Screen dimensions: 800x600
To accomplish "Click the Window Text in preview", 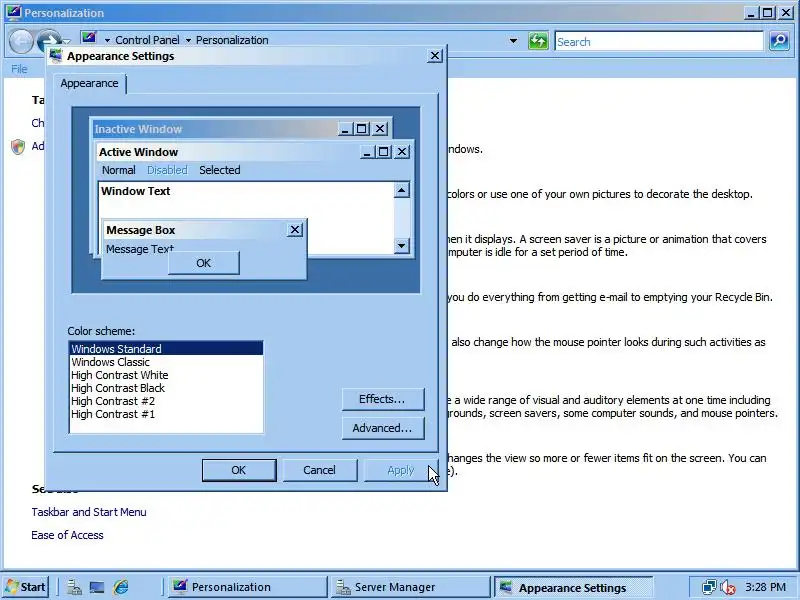I will click(136, 191).
